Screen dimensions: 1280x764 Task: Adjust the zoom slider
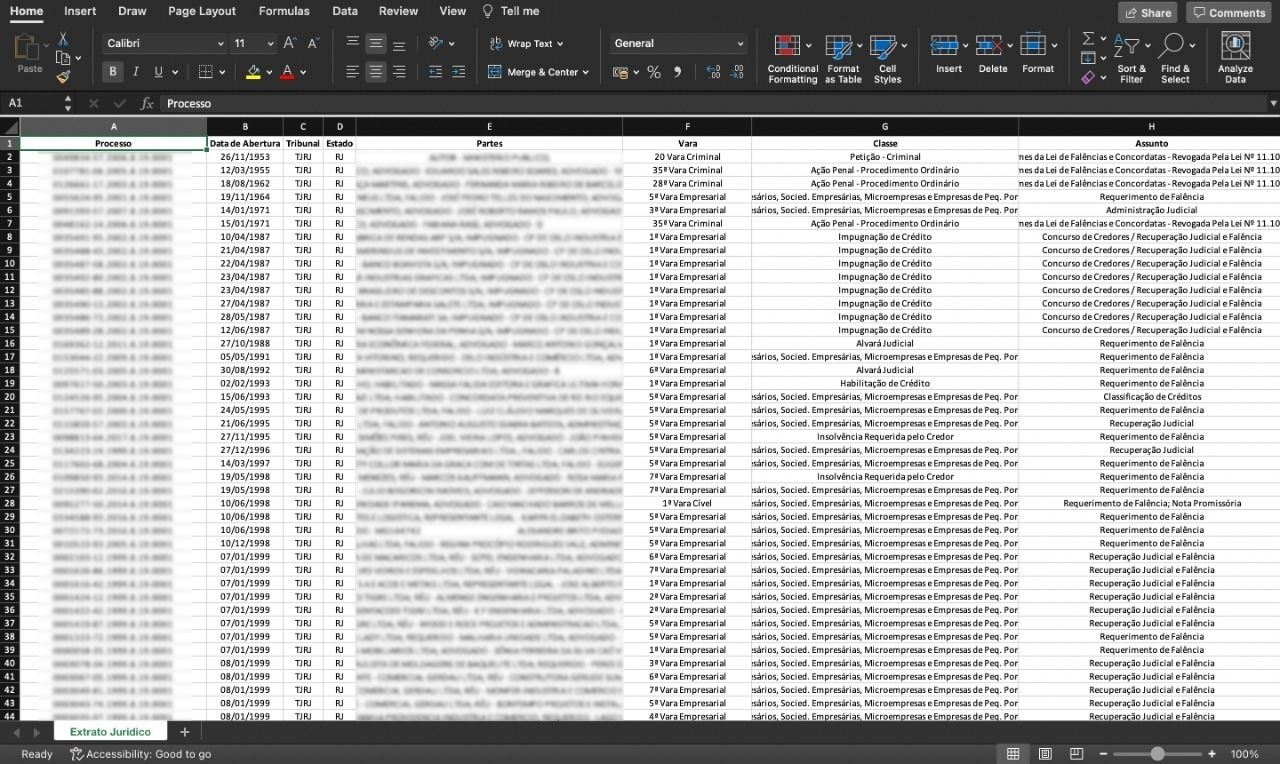point(1160,753)
